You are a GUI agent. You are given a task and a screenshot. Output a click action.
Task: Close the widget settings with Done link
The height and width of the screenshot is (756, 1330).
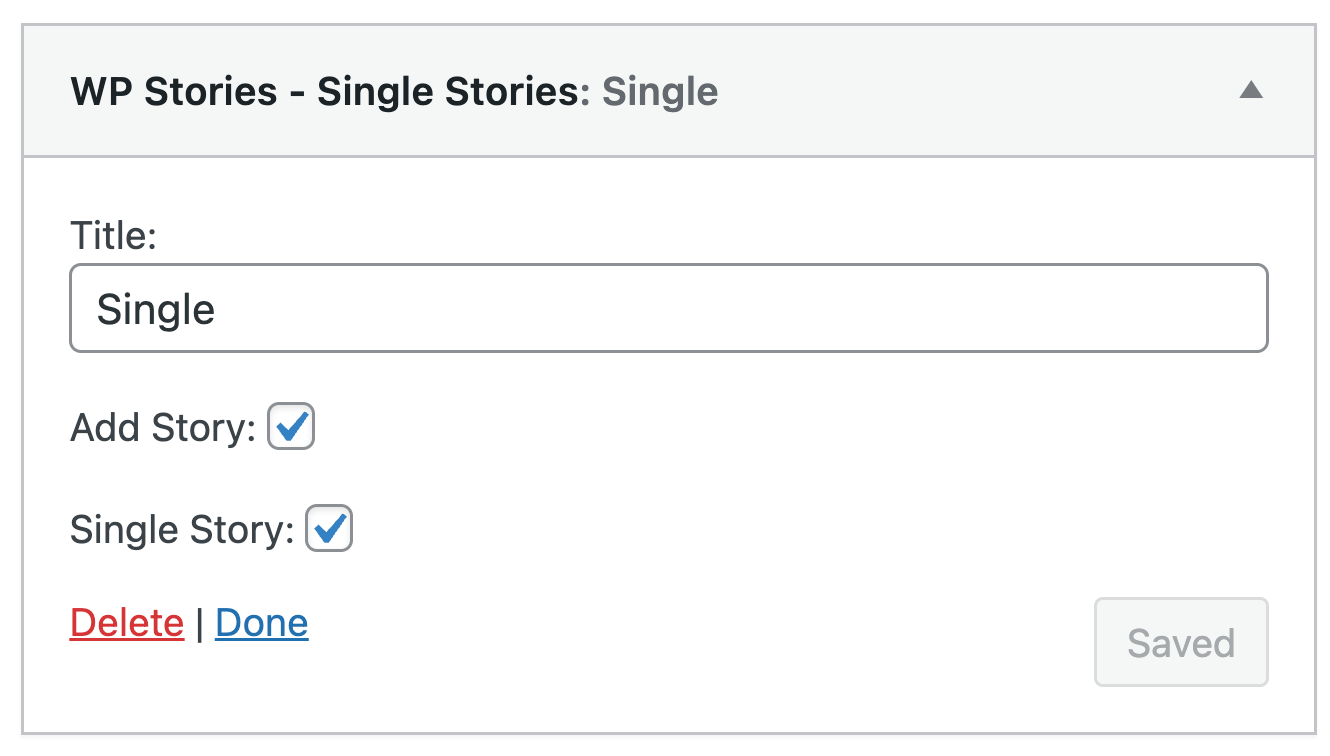(262, 622)
